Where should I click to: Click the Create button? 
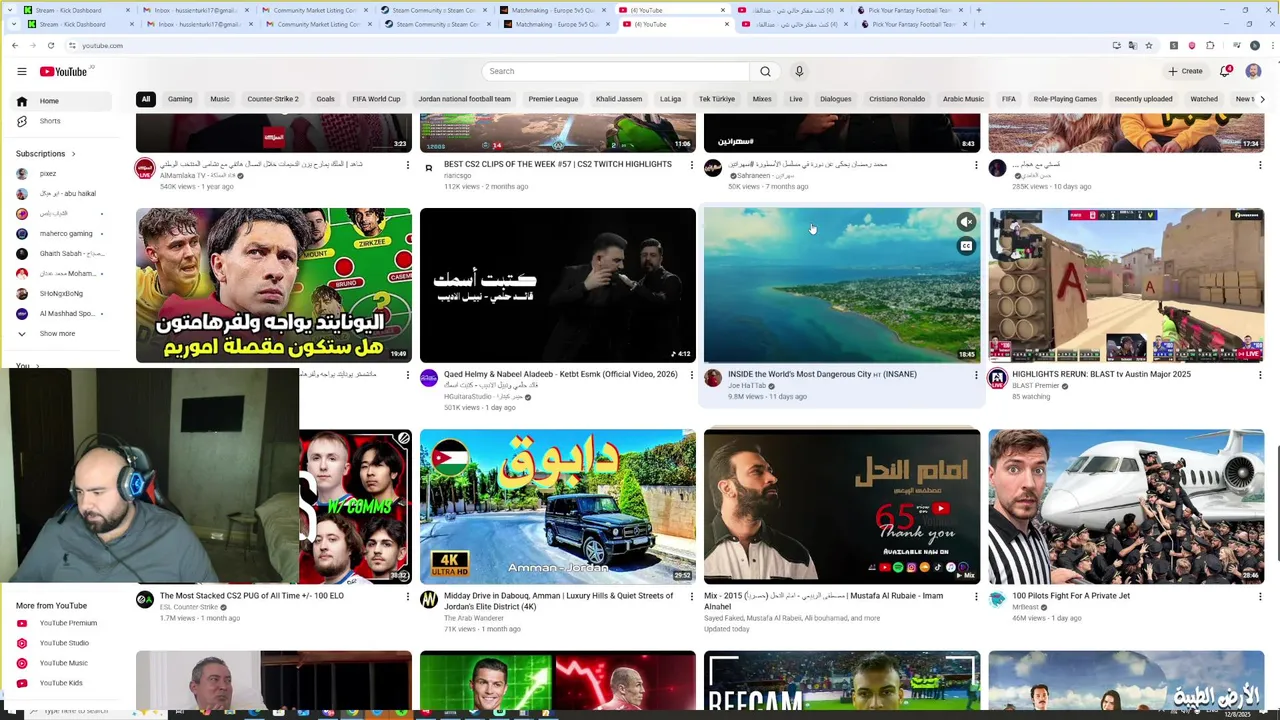click(1186, 71)
